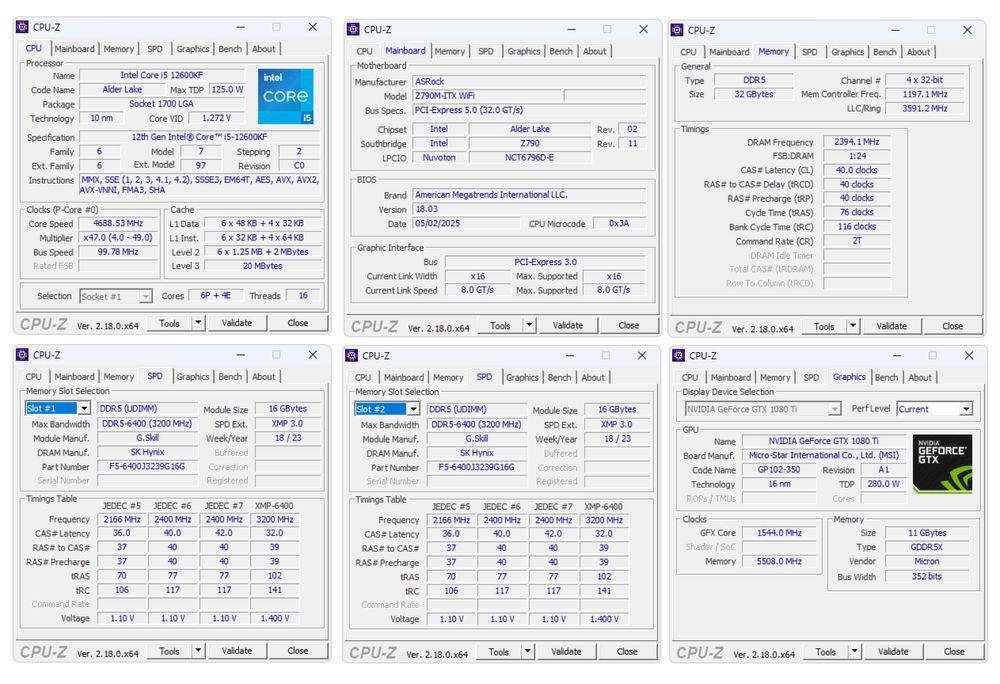1000x684 pixels.
Task: Open the Slot #2 memory slot dropdown
Action: coord(413,409)
